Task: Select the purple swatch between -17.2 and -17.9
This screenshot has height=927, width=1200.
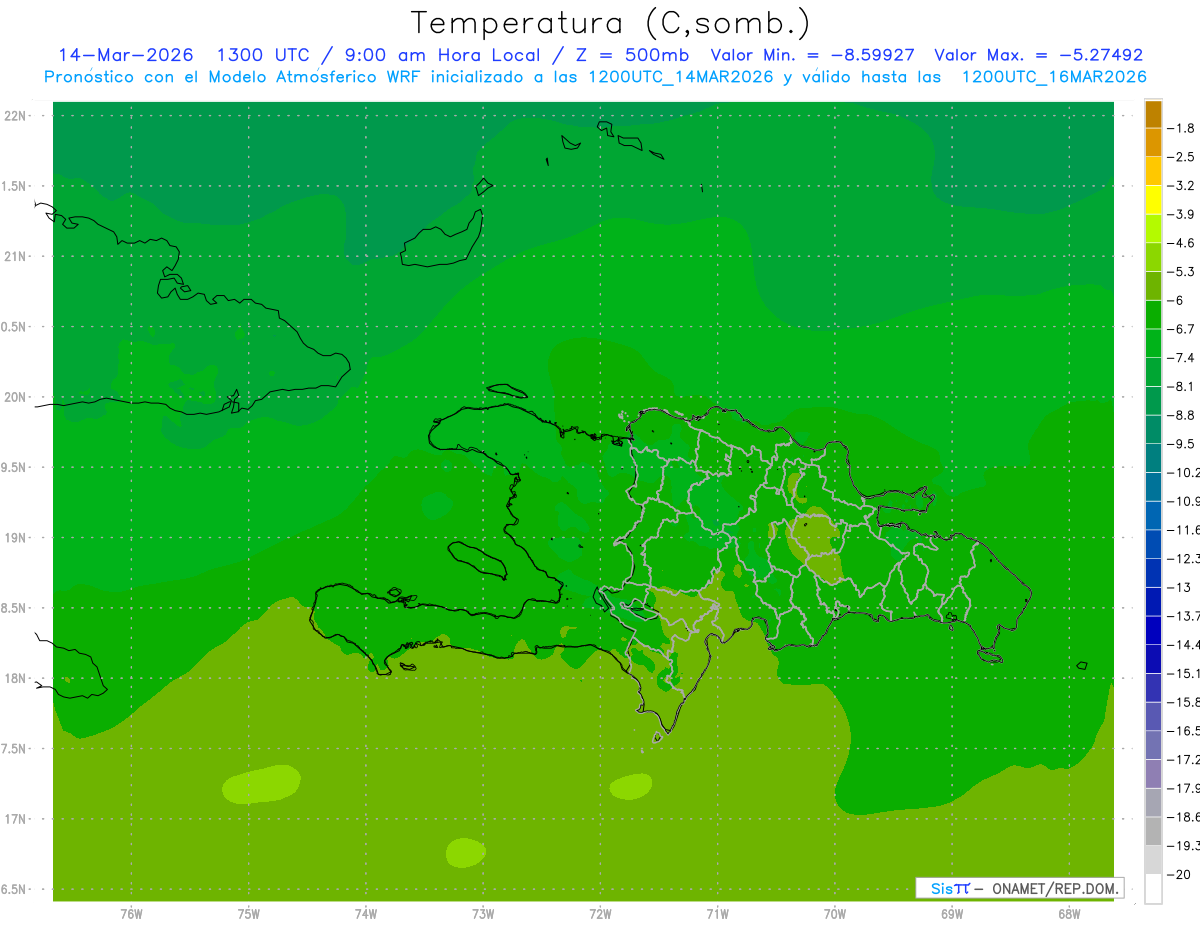Action: (1153, 774)
